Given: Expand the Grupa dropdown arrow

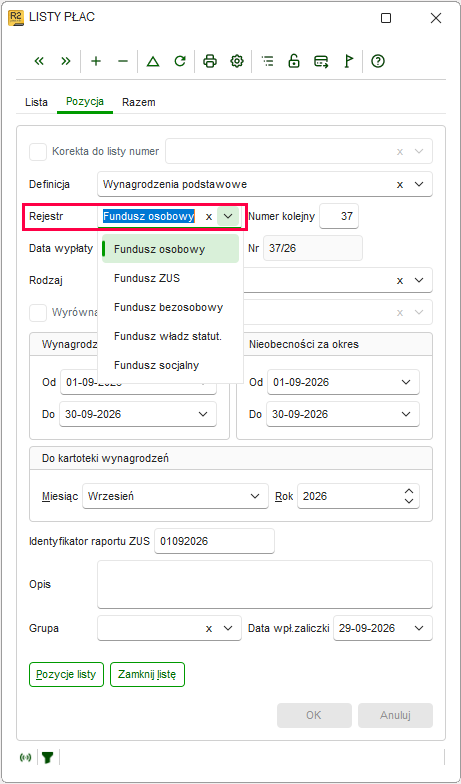Looking at the screenshot, I should pyautogui.click(x=228, y=628).
